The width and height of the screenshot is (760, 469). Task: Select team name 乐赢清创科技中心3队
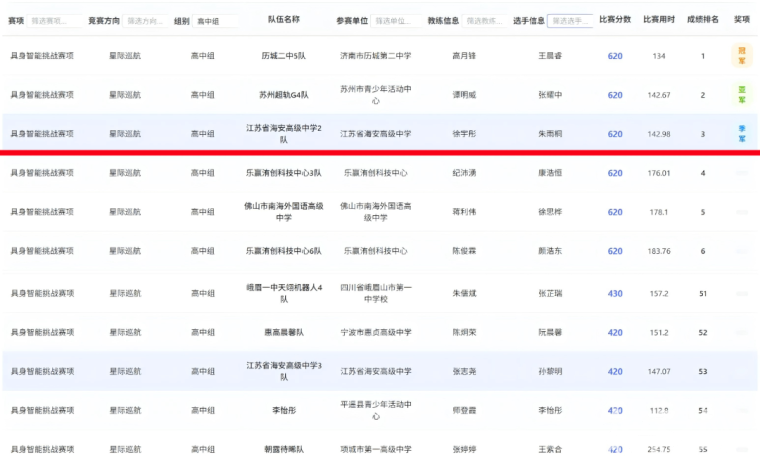tap(284, 173)
